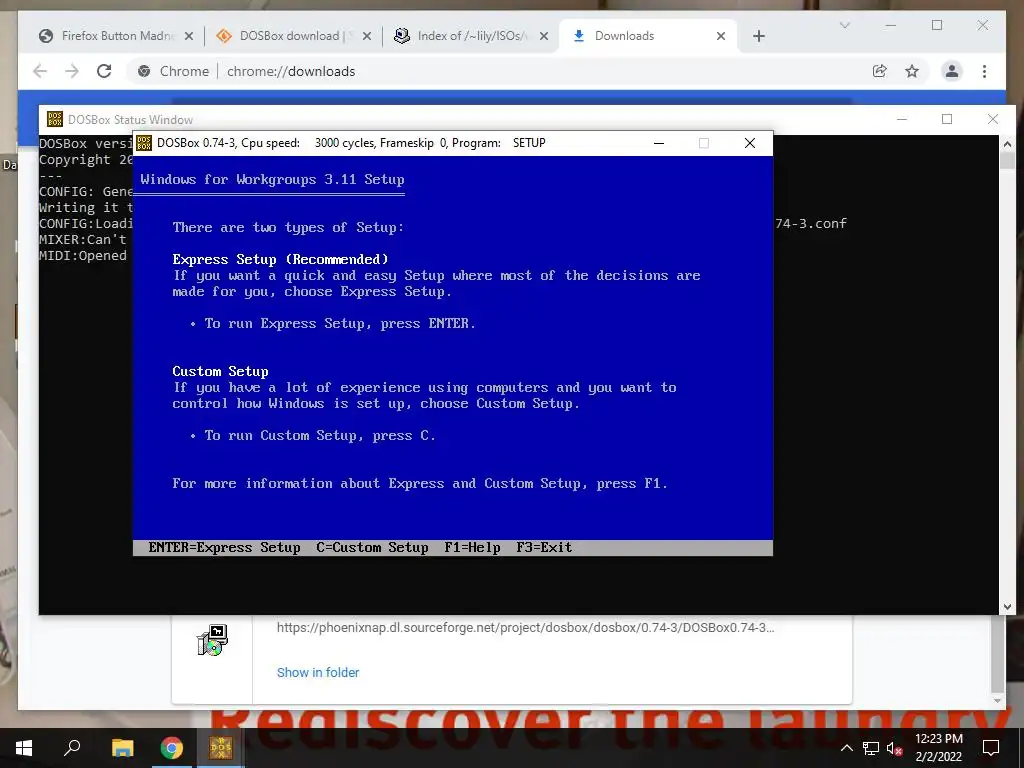This screenshot has width=1024, height=768.
Task: Click the DOSBox Status Window title icon
Action: click(x=55, y=119)
